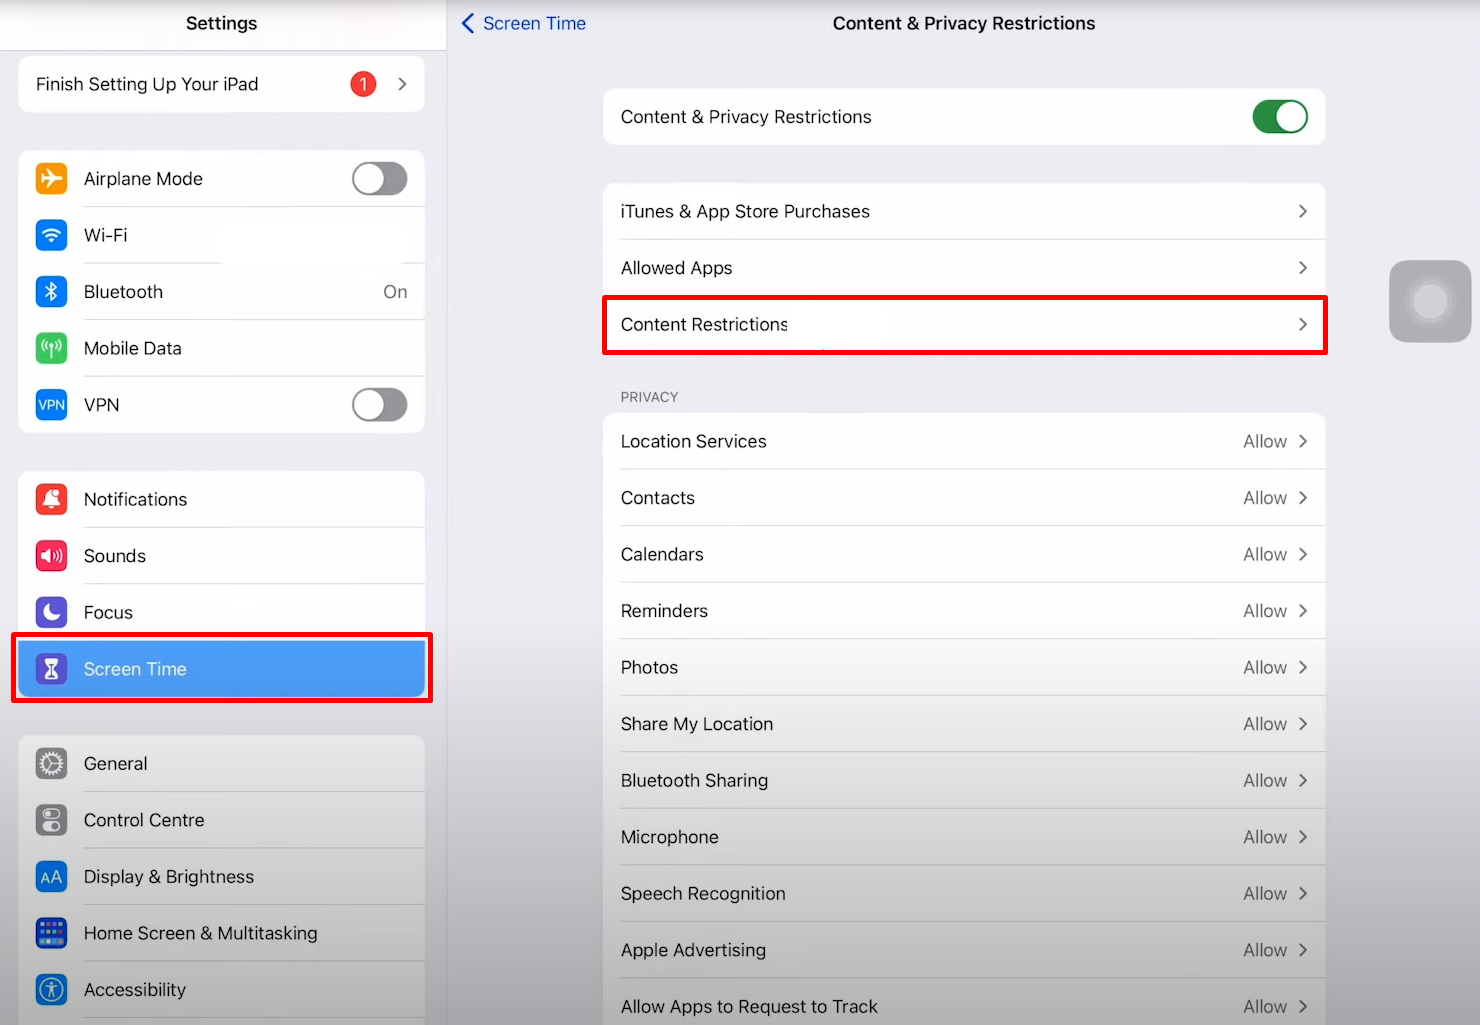
Task: Open General settings in sidebar
Action: point(221,764)
